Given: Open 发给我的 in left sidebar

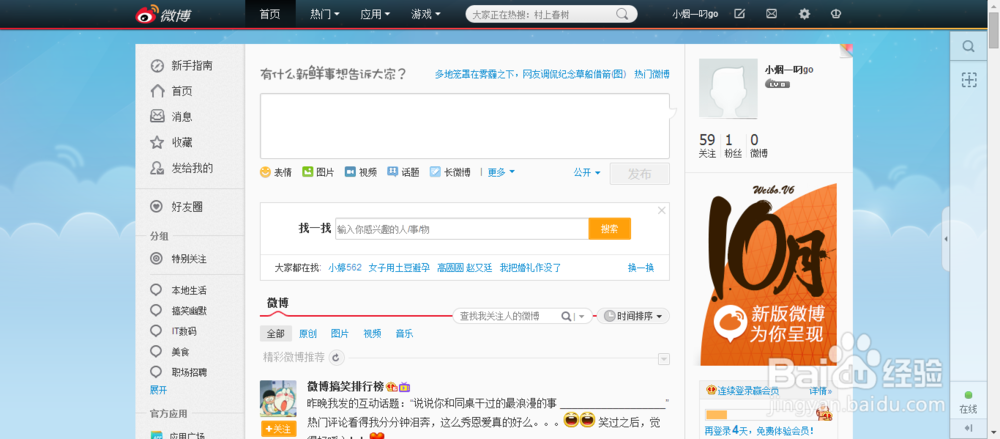Looking at the screenshot, I should (181, 168).
